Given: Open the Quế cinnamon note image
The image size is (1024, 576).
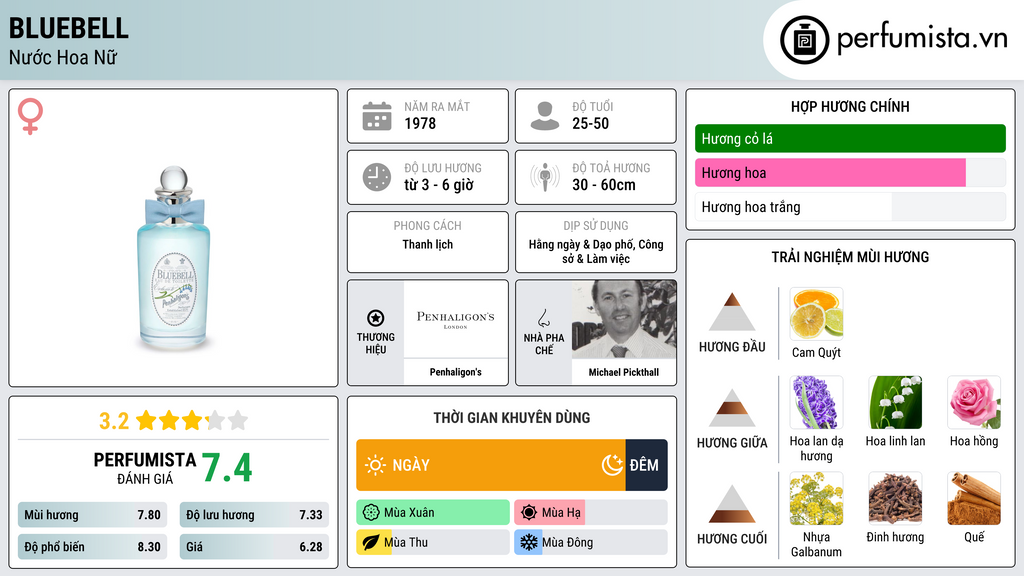Looking at the screenshot, I should [x=974, y=499].
